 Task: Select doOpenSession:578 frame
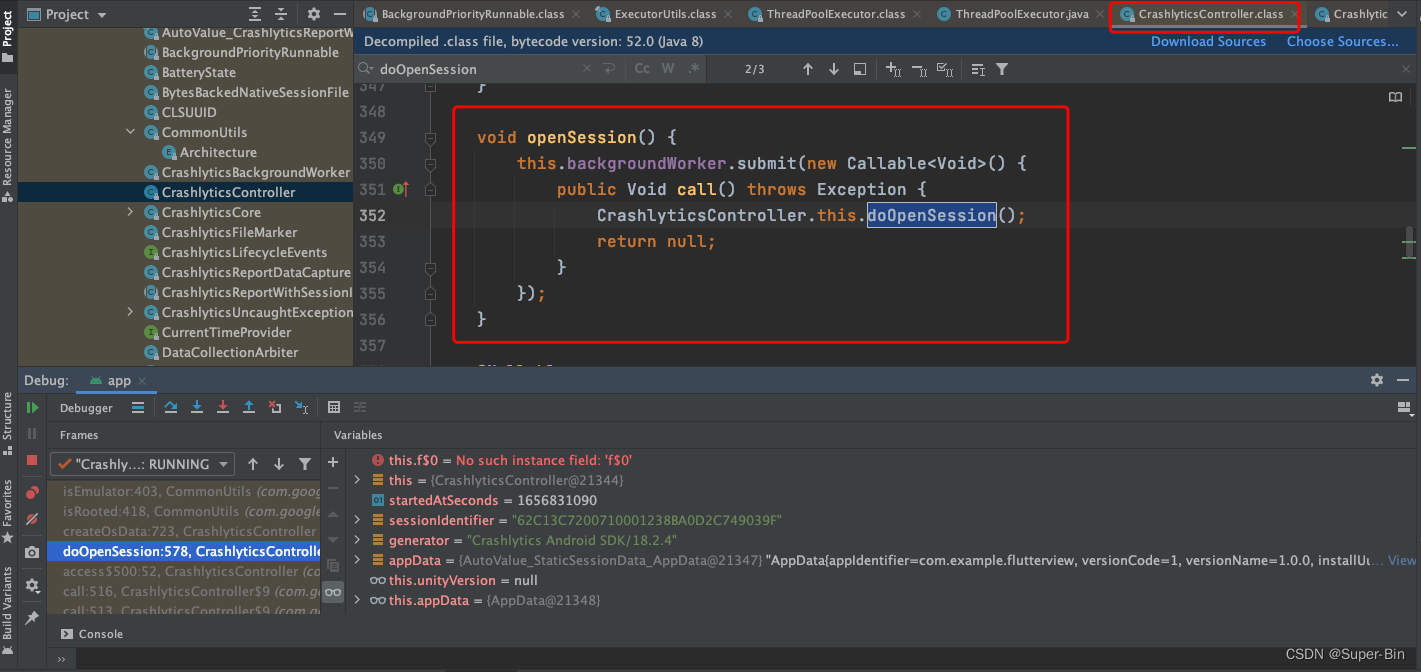tap(185, 551)
